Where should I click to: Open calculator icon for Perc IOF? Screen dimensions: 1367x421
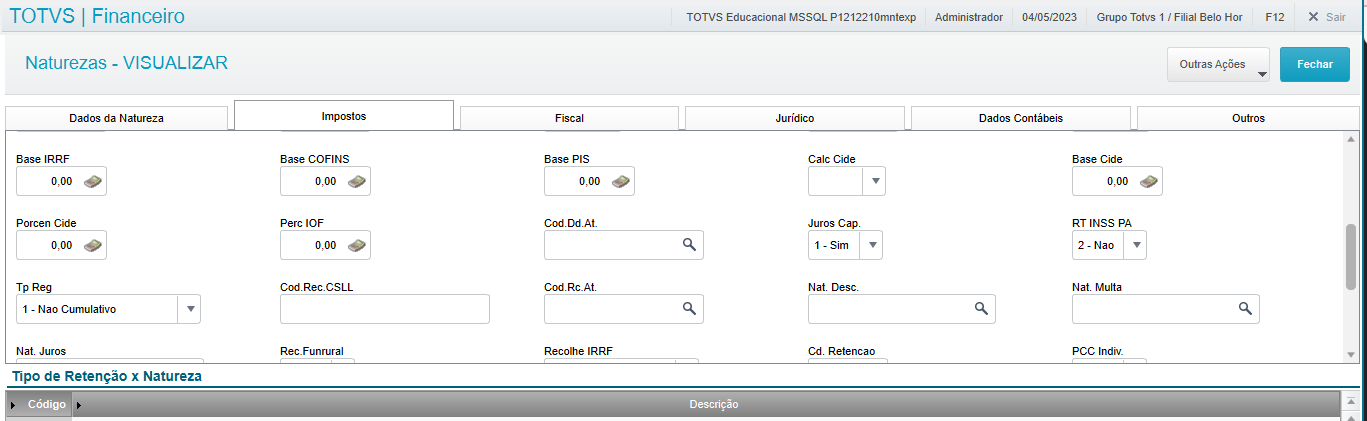tap(358, 245)
